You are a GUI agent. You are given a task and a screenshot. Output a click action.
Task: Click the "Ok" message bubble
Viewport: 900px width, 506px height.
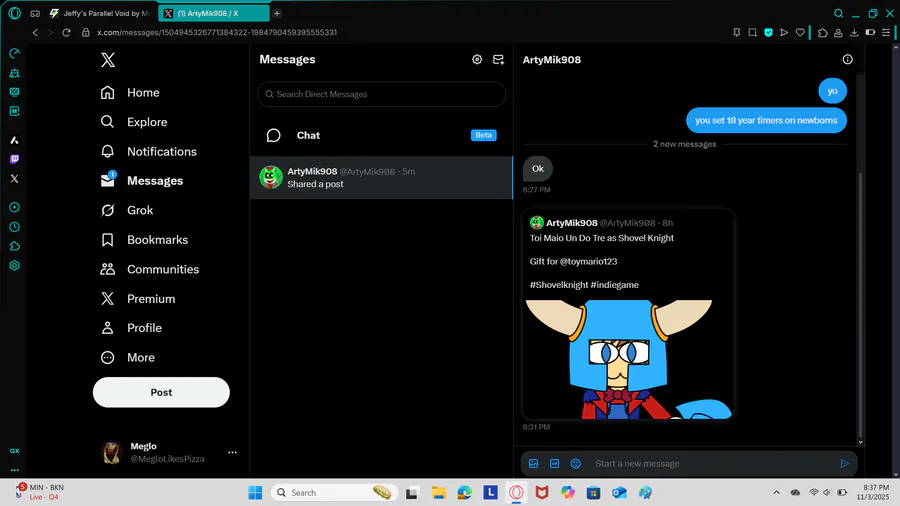(x=537, y=169)
